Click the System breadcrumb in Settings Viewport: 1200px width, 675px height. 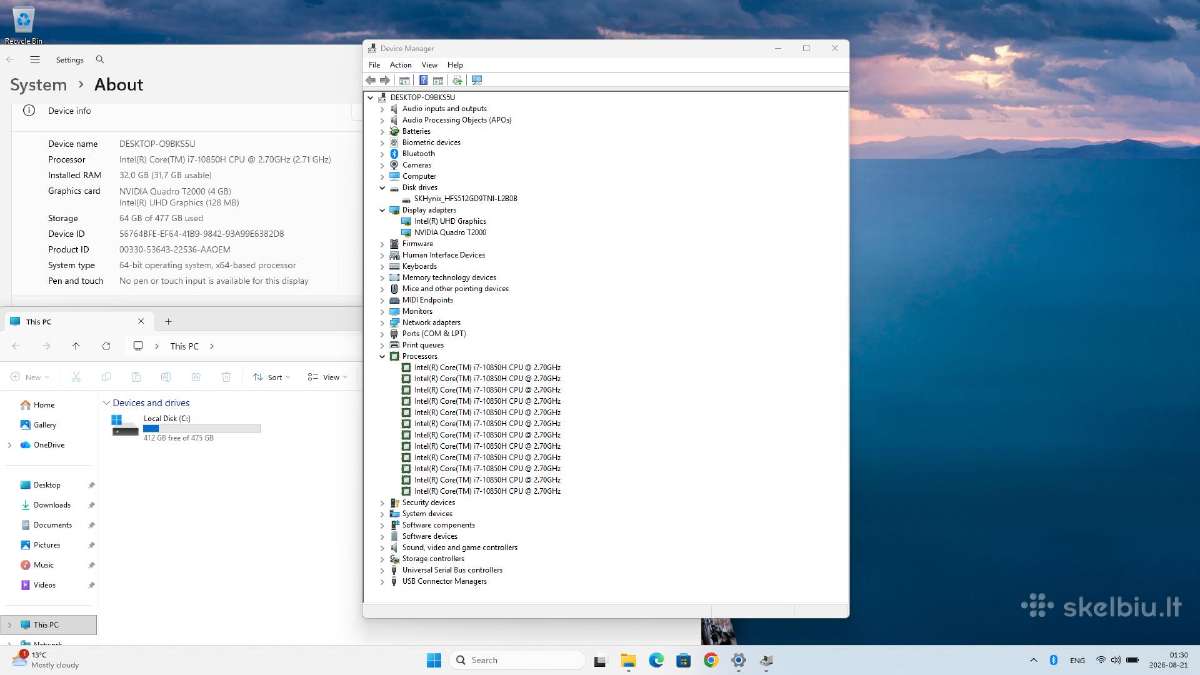click(x=38, y=85)
